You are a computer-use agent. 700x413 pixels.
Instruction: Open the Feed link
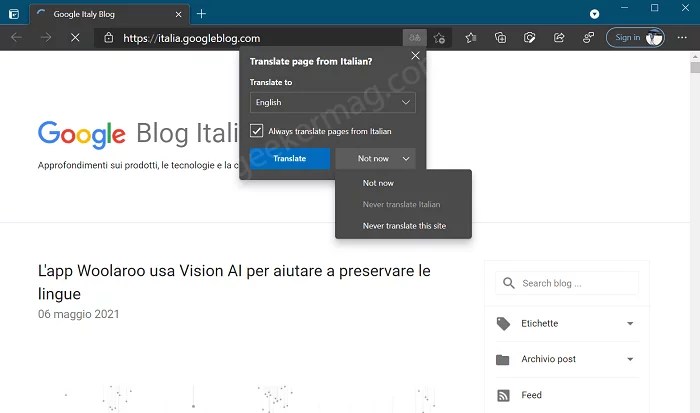click(531, 395)
